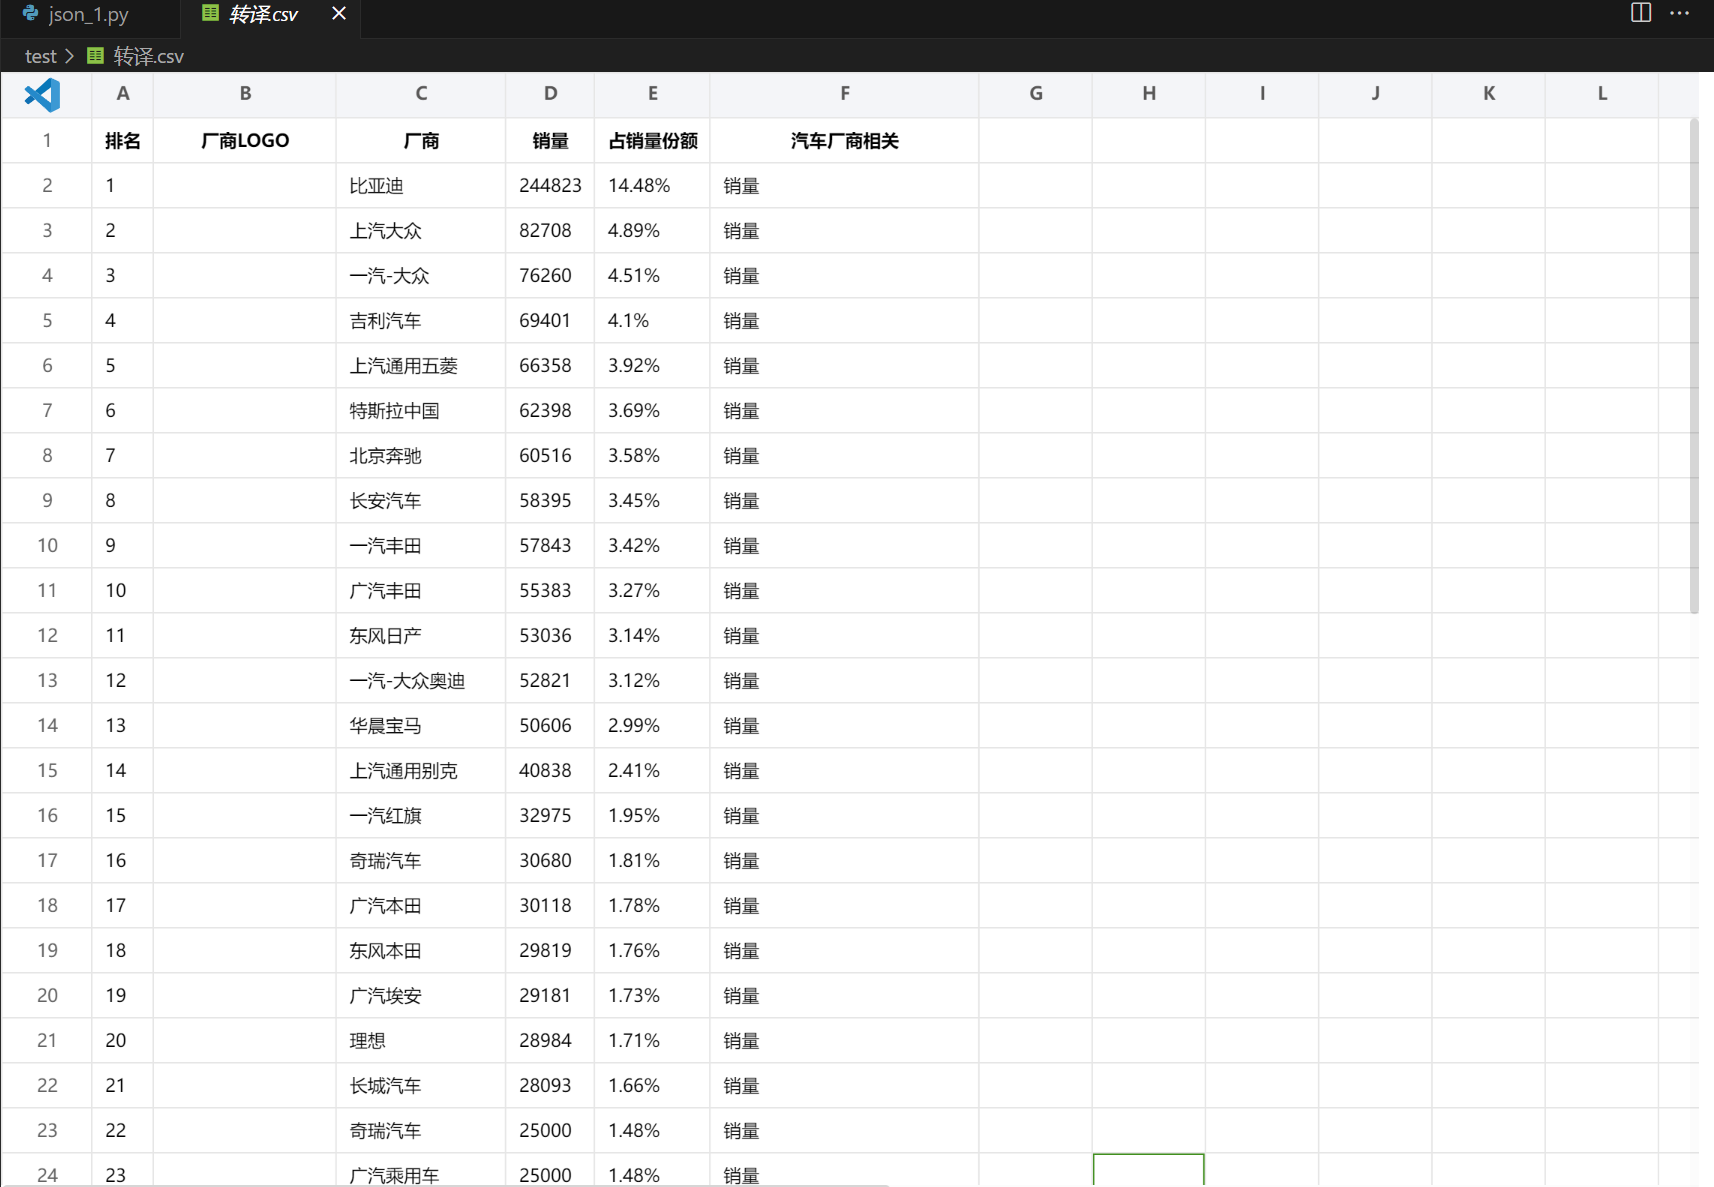Click the CSV file icon in breadcrumb
This screenshot has height=1187, width=1714.
coord(95,56)
